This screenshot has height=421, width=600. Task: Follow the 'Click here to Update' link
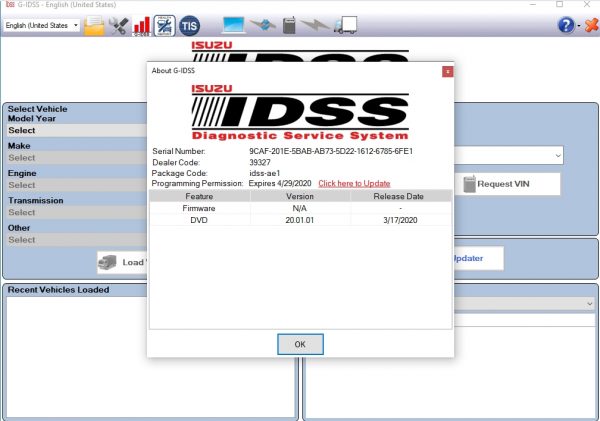[x=354, y=184]
